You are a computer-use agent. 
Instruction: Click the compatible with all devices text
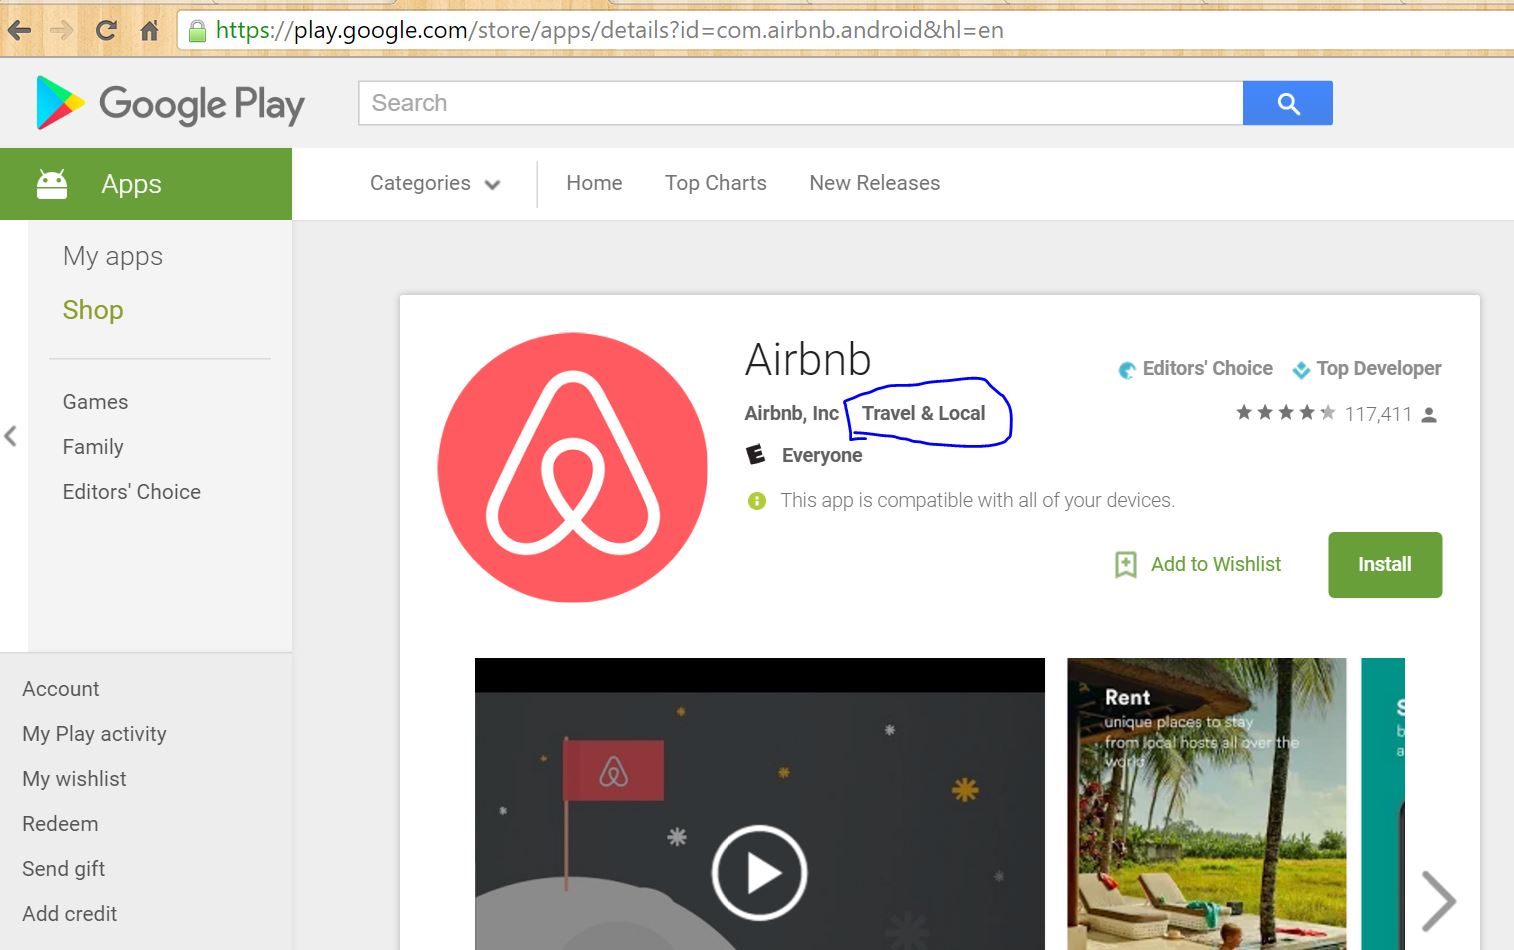pyautogui.click(x=978, y=500)
